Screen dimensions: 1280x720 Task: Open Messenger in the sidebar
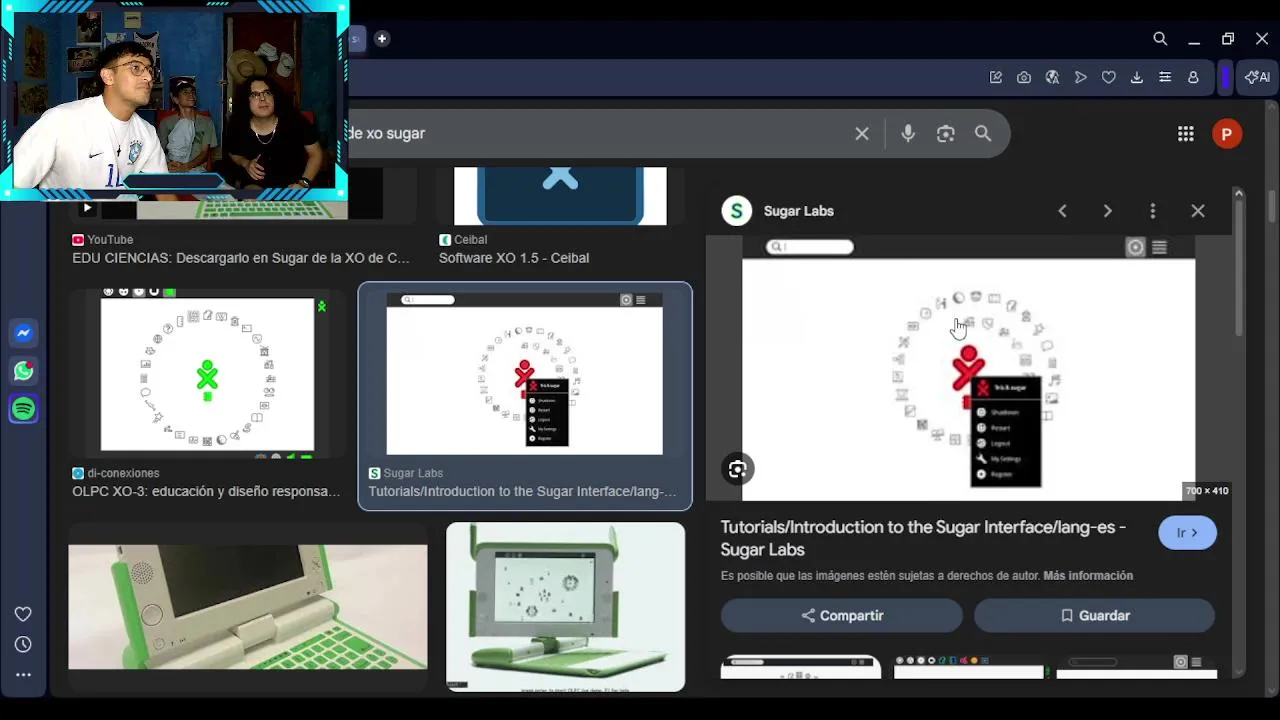click(x=24, y=333)
